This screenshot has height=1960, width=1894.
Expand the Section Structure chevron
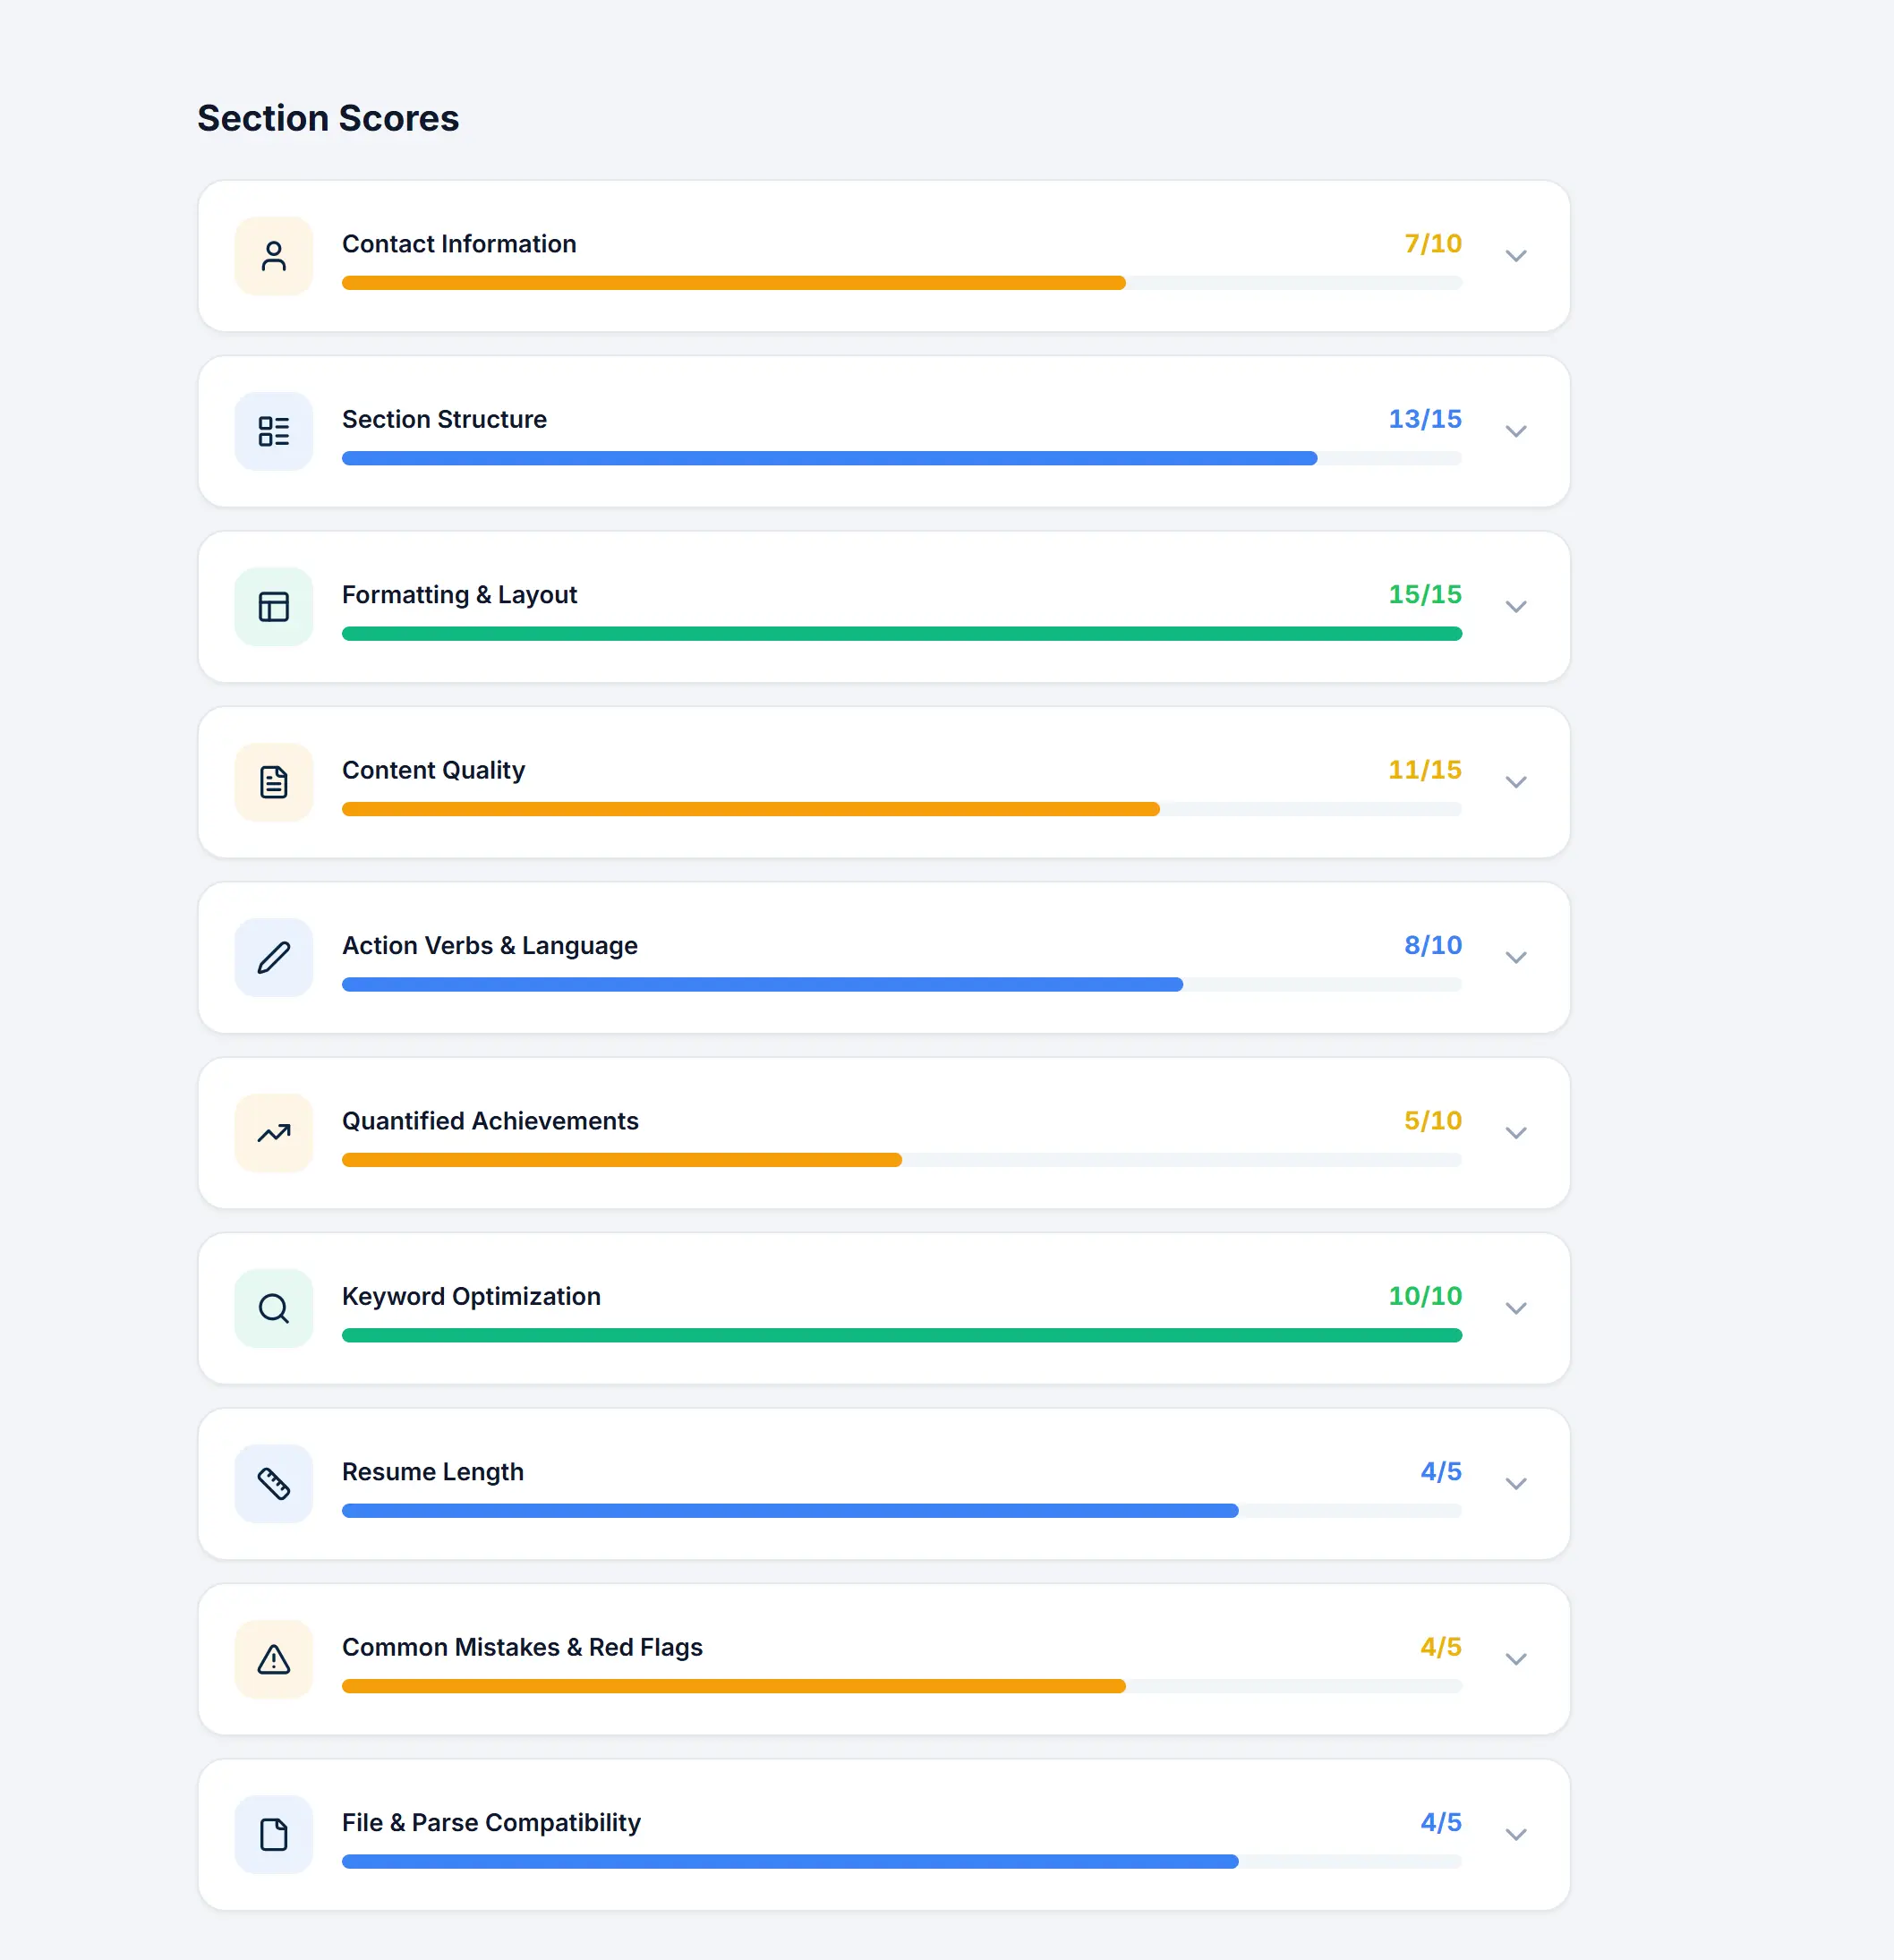pyautogui.click(x=1516, y=431)
